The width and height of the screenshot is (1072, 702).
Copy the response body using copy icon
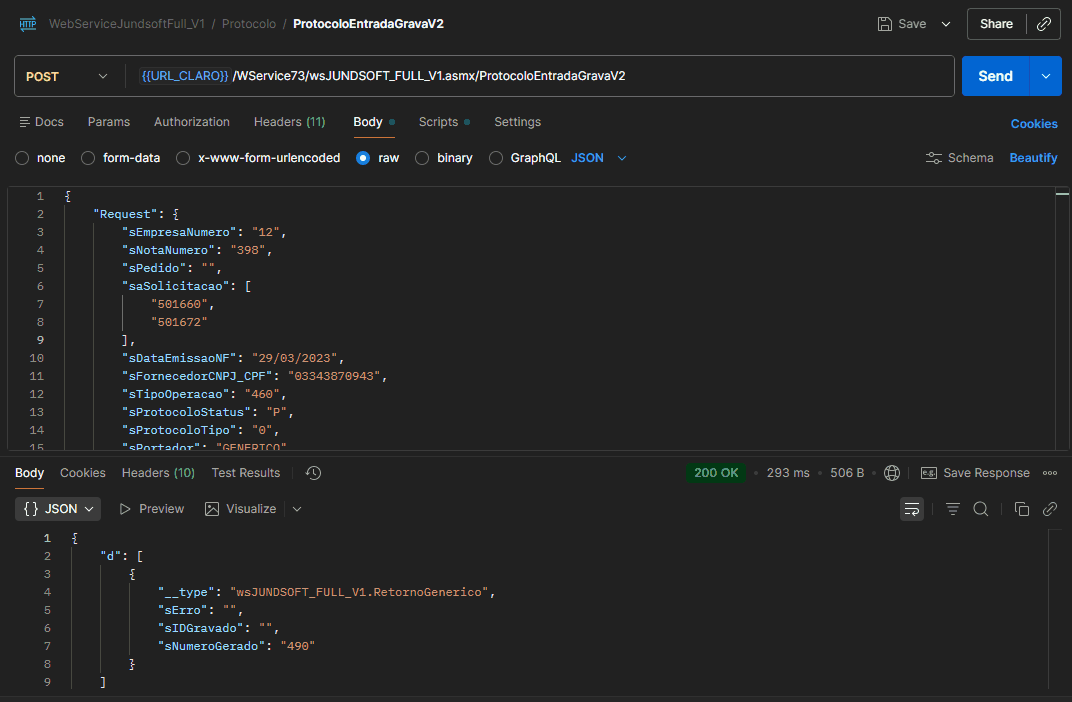point(1021,509)
